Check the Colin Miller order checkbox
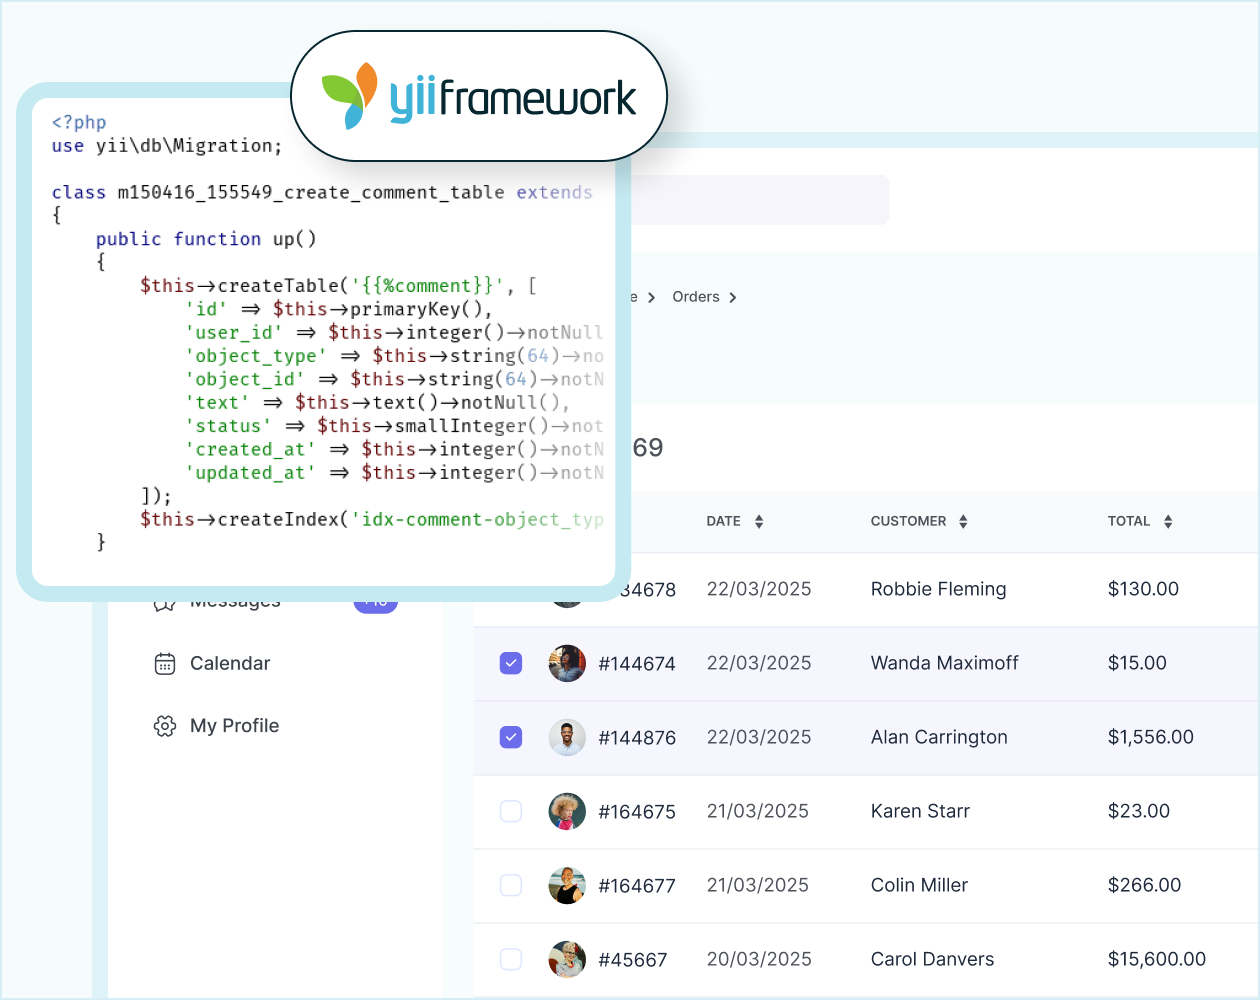 [x=511, y=885]
